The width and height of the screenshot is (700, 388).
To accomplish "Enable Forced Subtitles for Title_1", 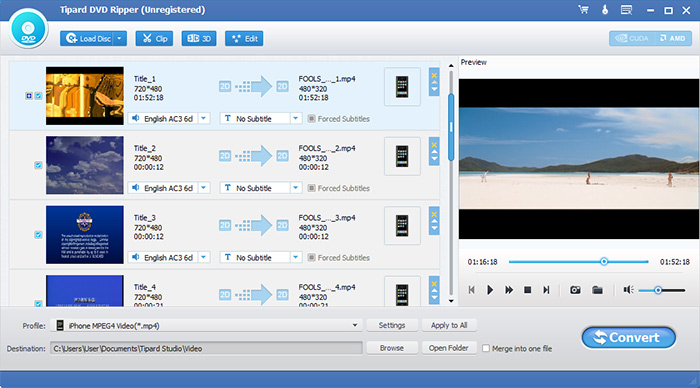I will tap(312, 119).
